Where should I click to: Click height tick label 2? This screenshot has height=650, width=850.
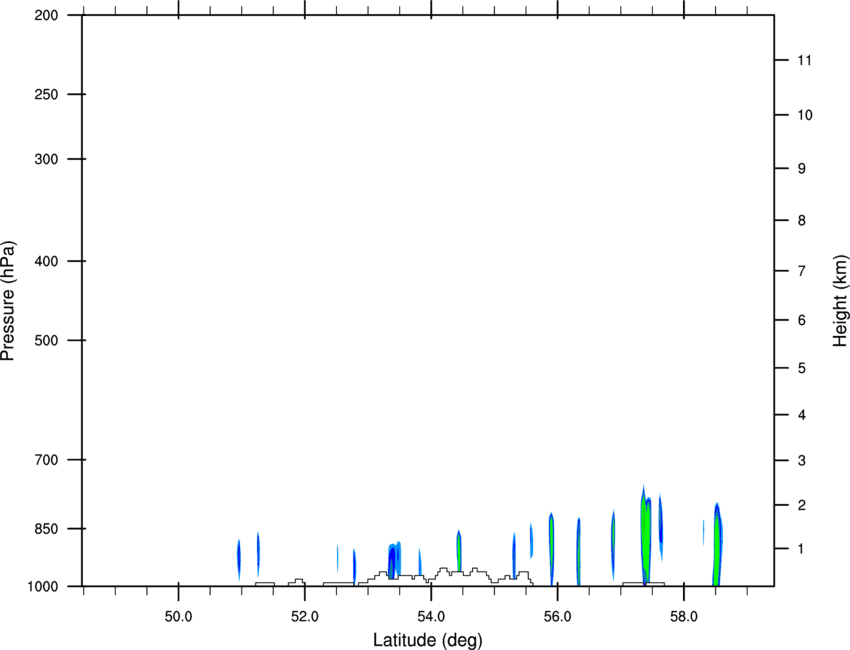point(802,505)
